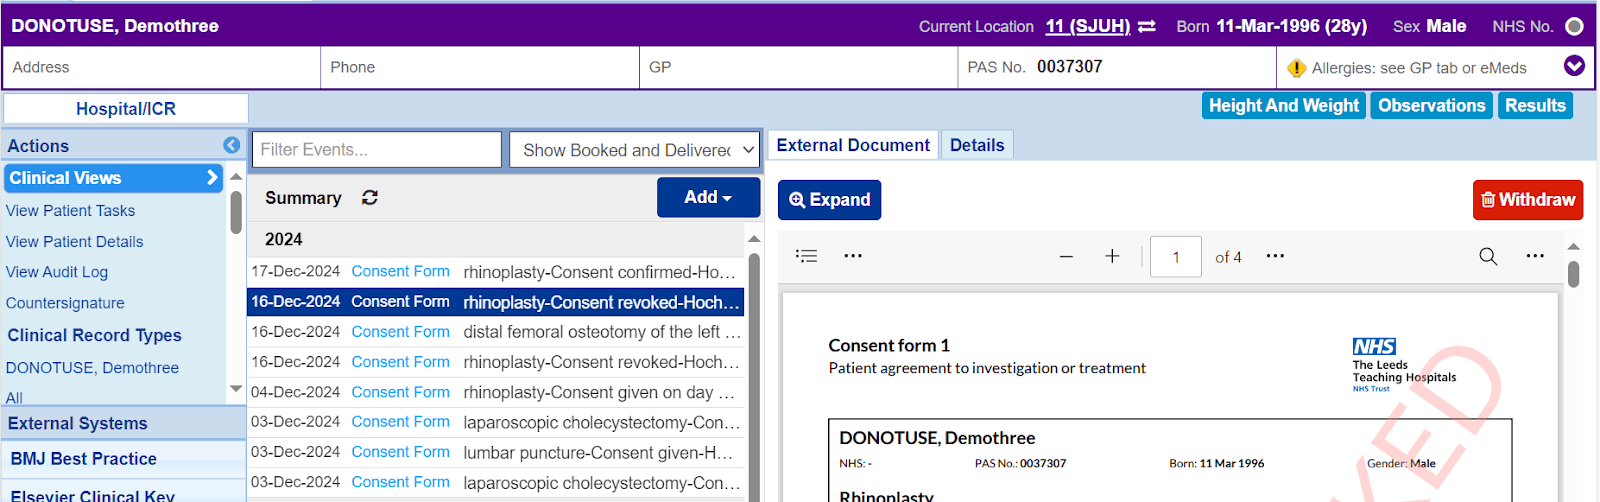Screen dimensions: 1600x502
Task: Click the allergies warning icon
Action: pyautogui.click(x=1297, y=68)
